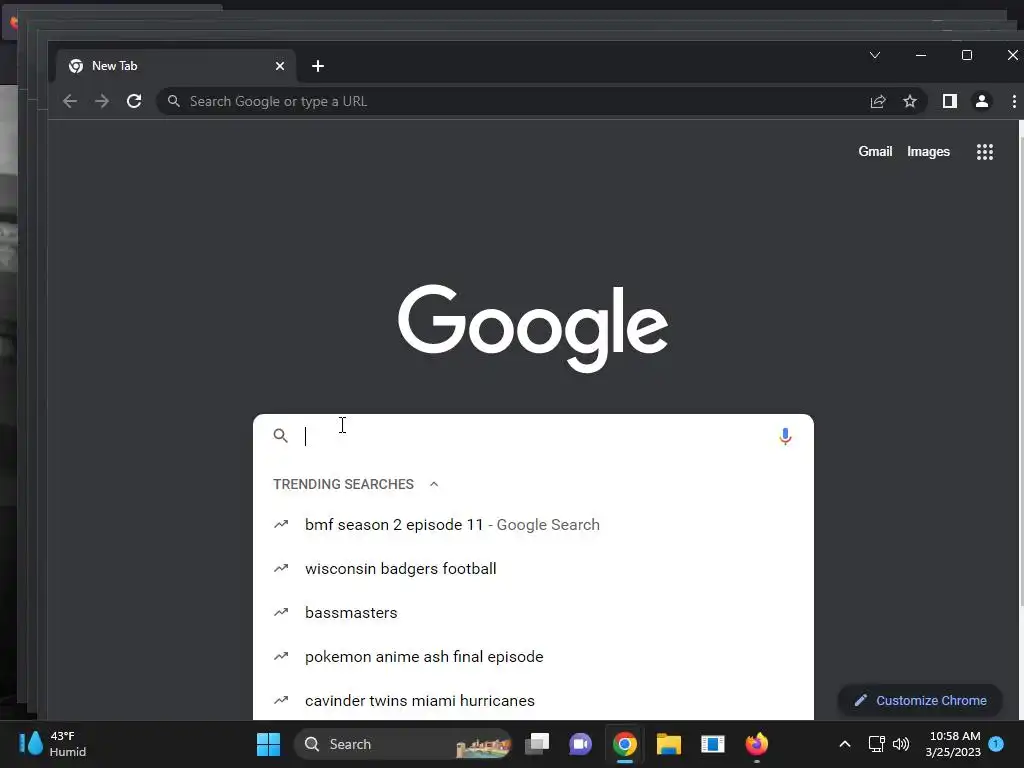Click the taskbar Search box
The width and height of the screenshot is (1024, 768).
click(403, 744)
